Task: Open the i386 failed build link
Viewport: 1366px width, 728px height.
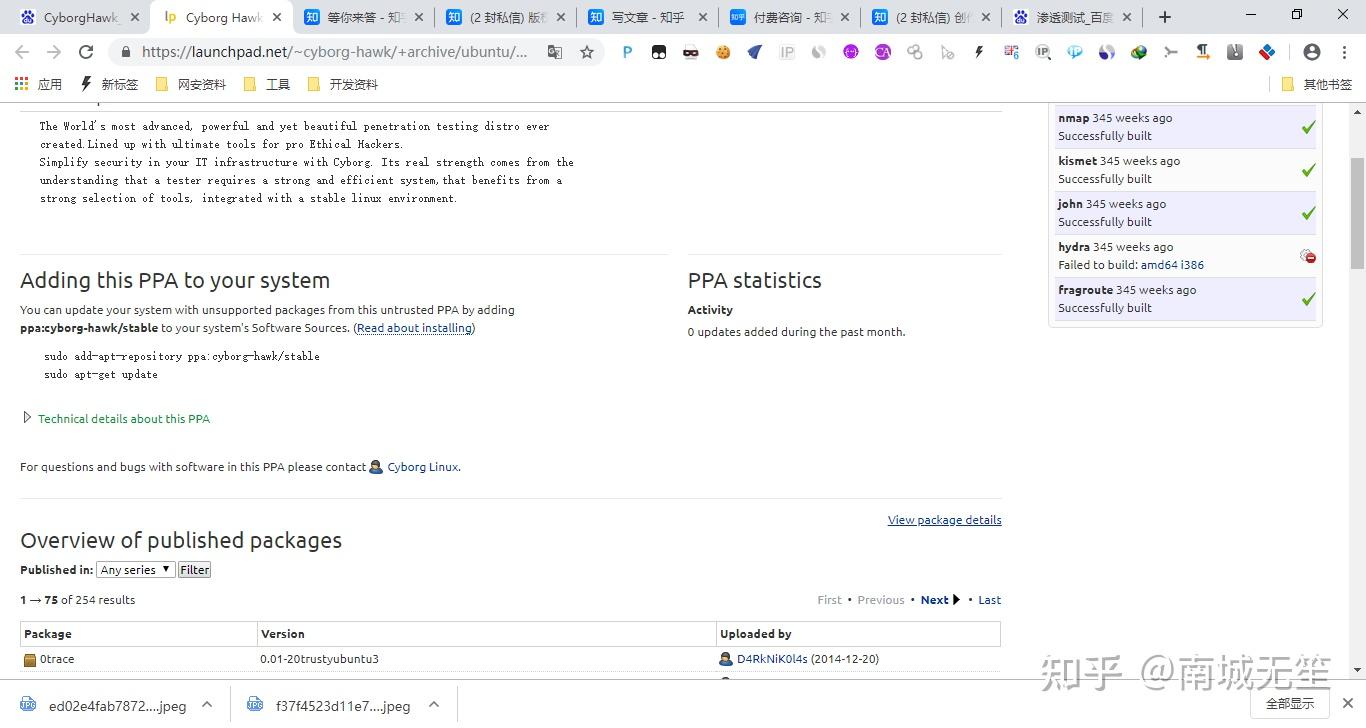Action: 1193,265
